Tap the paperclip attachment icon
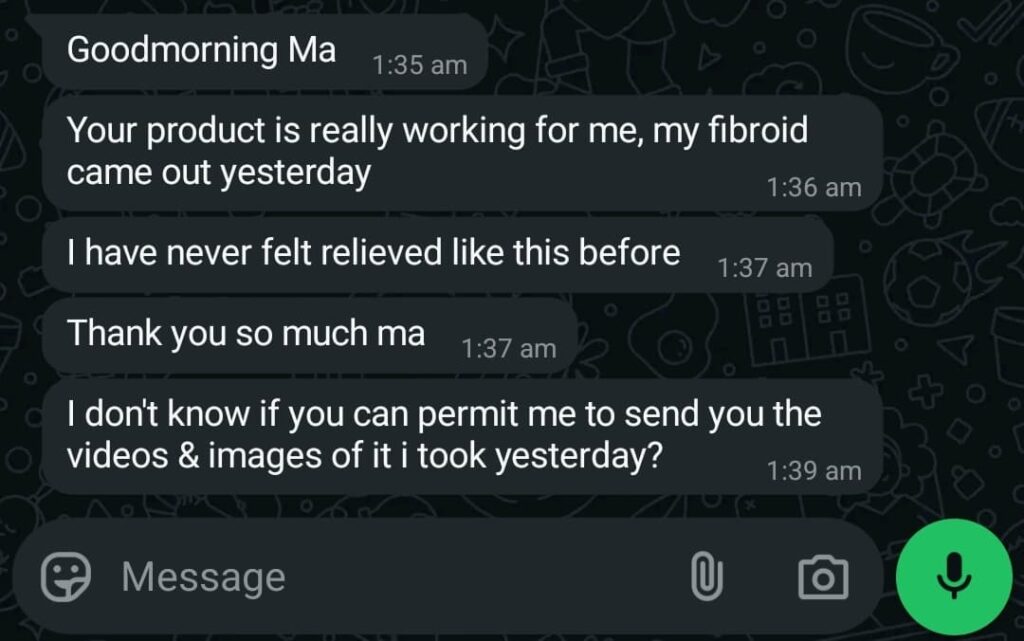1024x641 pixels. click(x=706, y=577)
